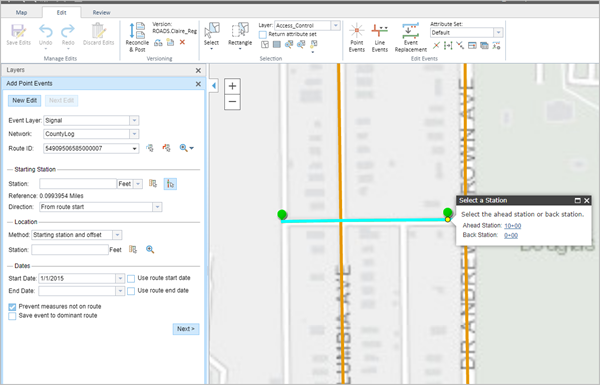Click the Discard Edits icon
The width and height of the screenshot is (600, 386).
(x=98, y=31)
